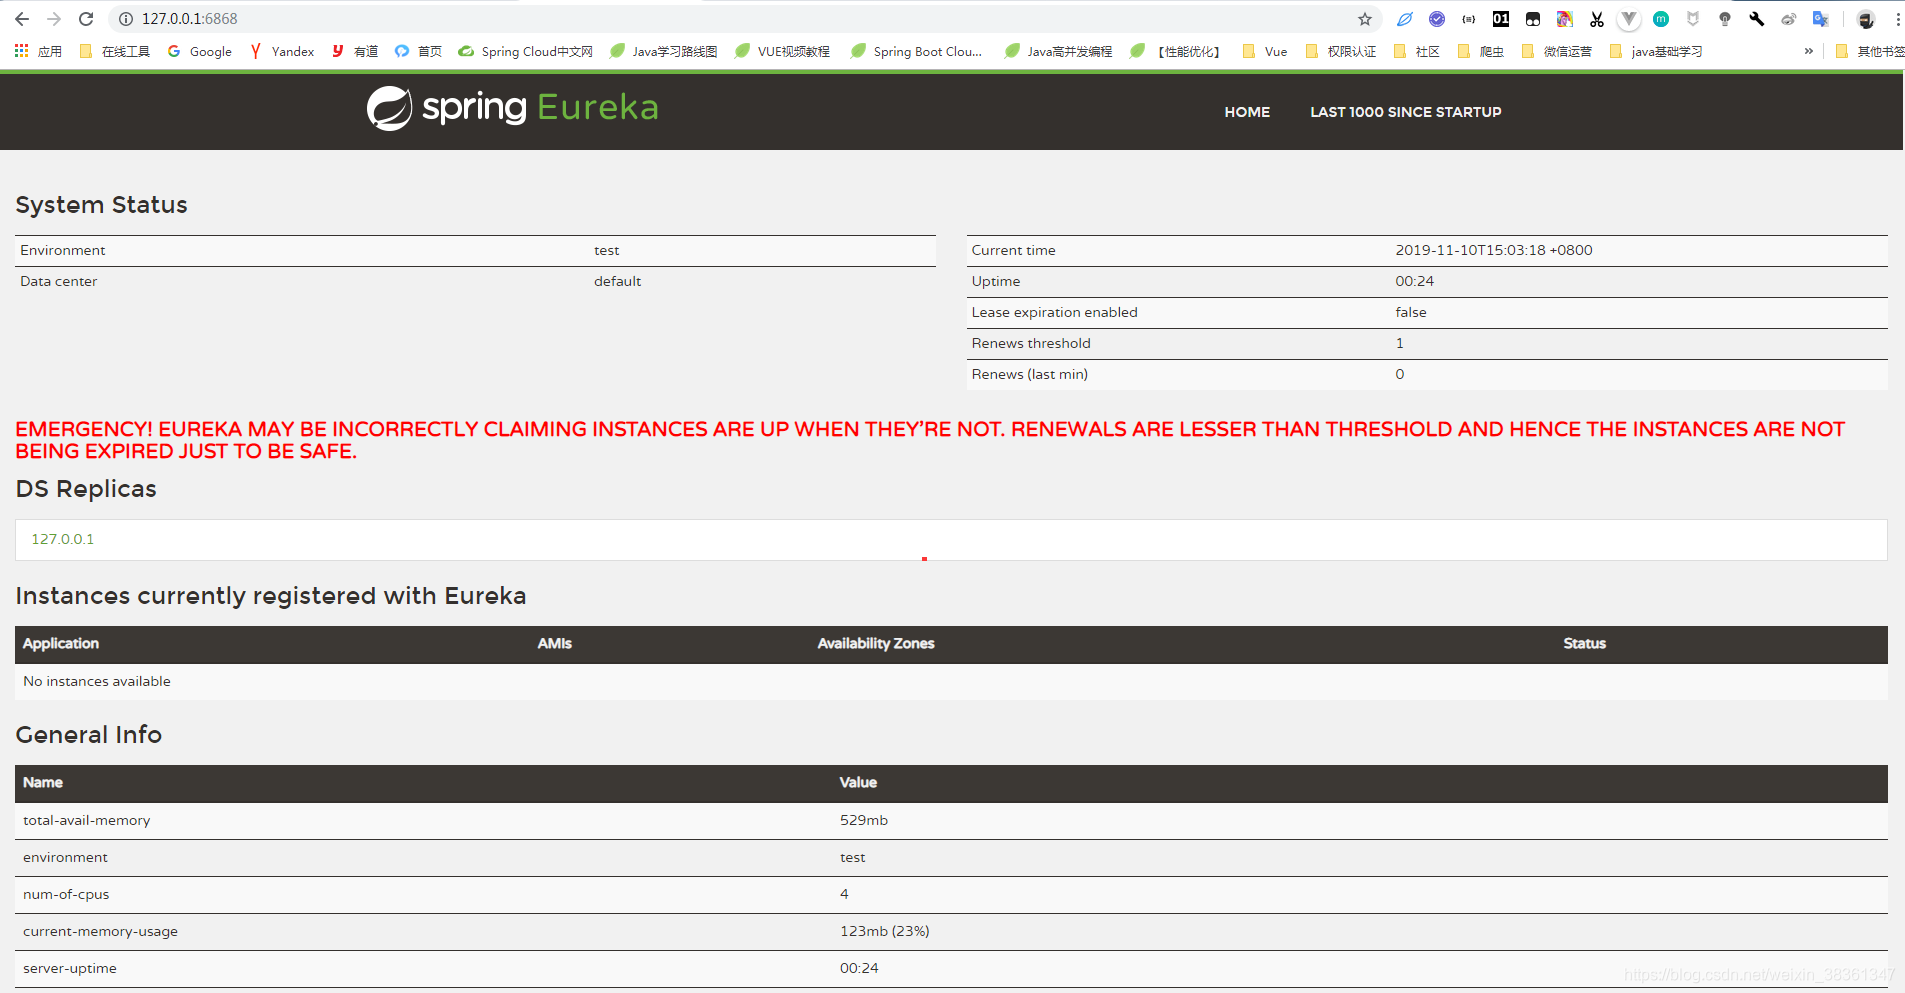The image size is (1905, 993).
Task: Click the Lease expiration enabled value false
Action: (1411, 312)
